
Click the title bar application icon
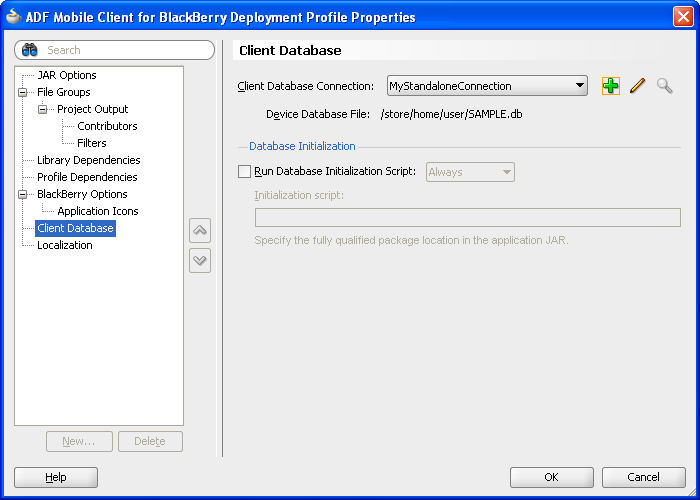click(x=13, y=17)
